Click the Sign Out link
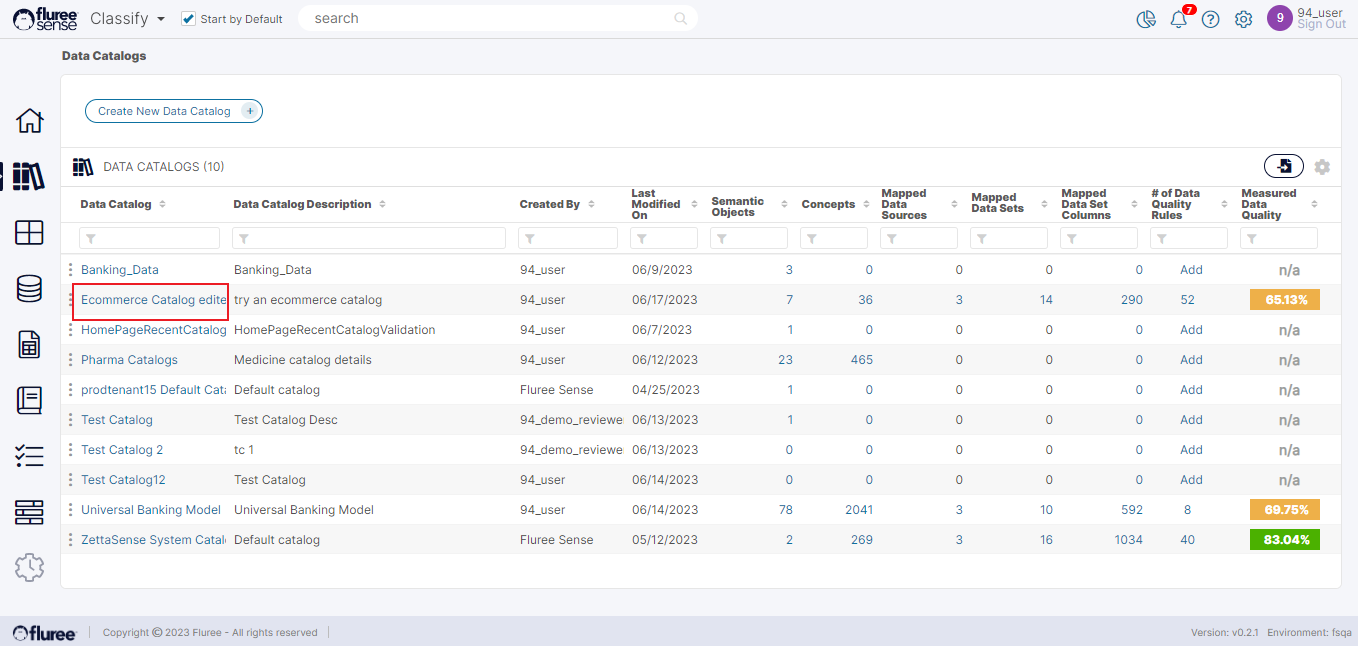The image size is (1358, 646). point(1321,25)
